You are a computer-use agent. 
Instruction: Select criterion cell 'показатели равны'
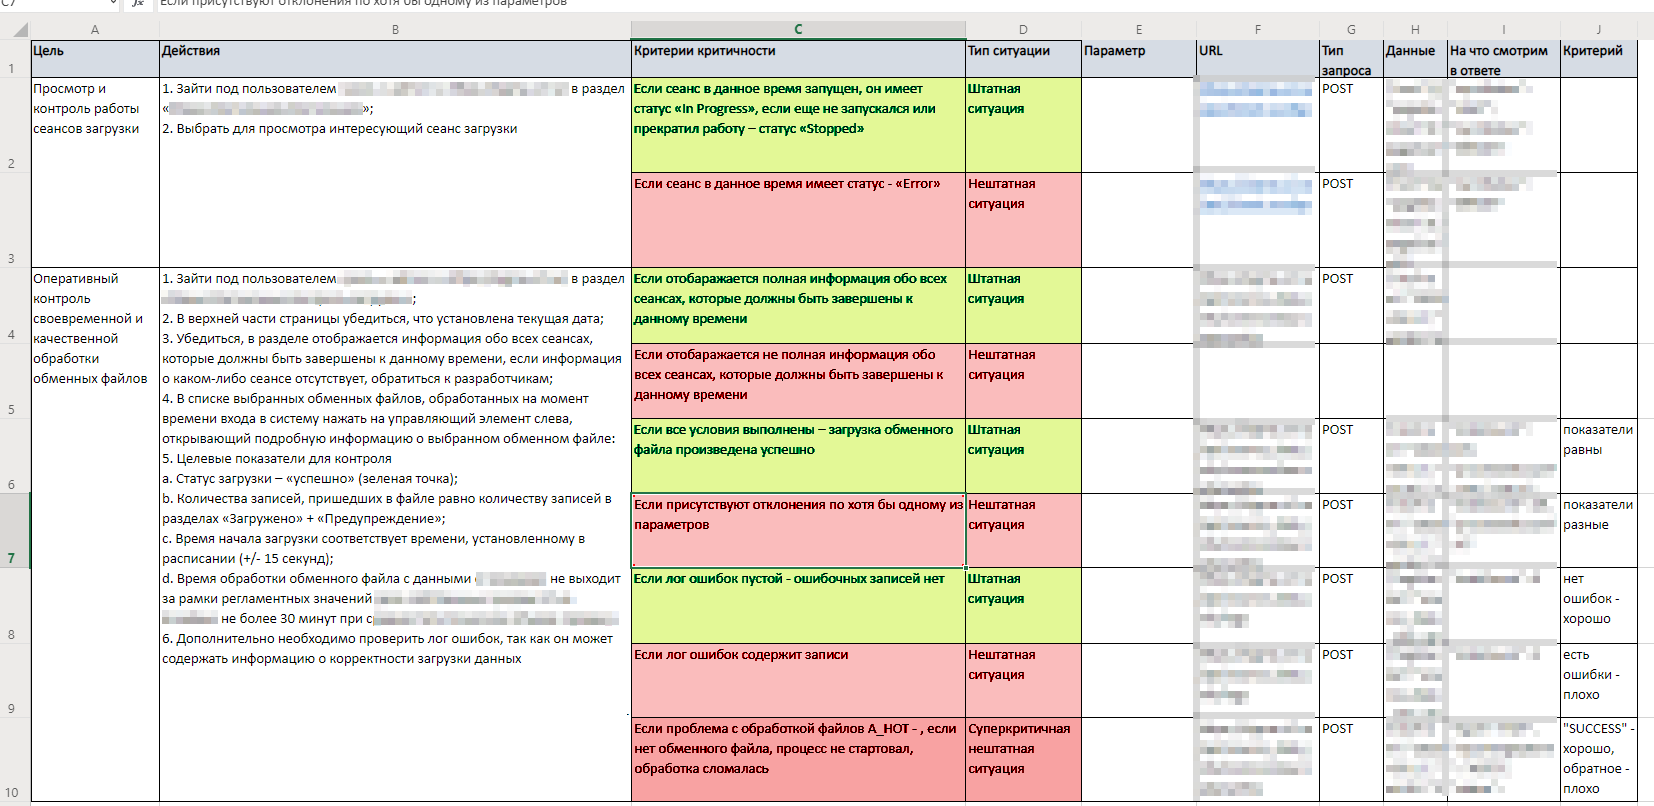tap(1599, 456)
